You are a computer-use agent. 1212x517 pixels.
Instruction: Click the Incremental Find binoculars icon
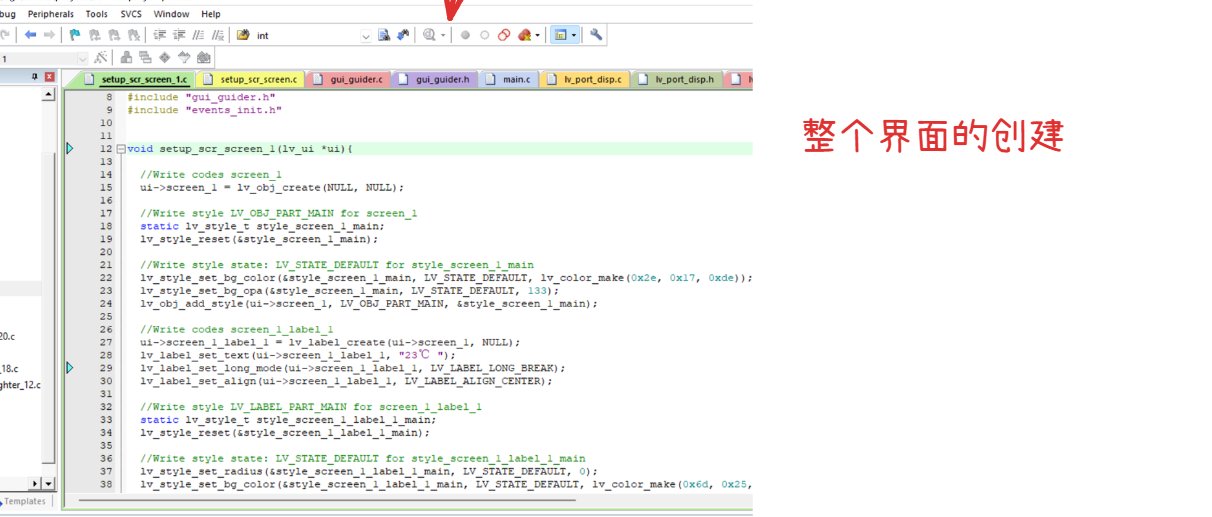pyautogui.click(x=403, y=35)
